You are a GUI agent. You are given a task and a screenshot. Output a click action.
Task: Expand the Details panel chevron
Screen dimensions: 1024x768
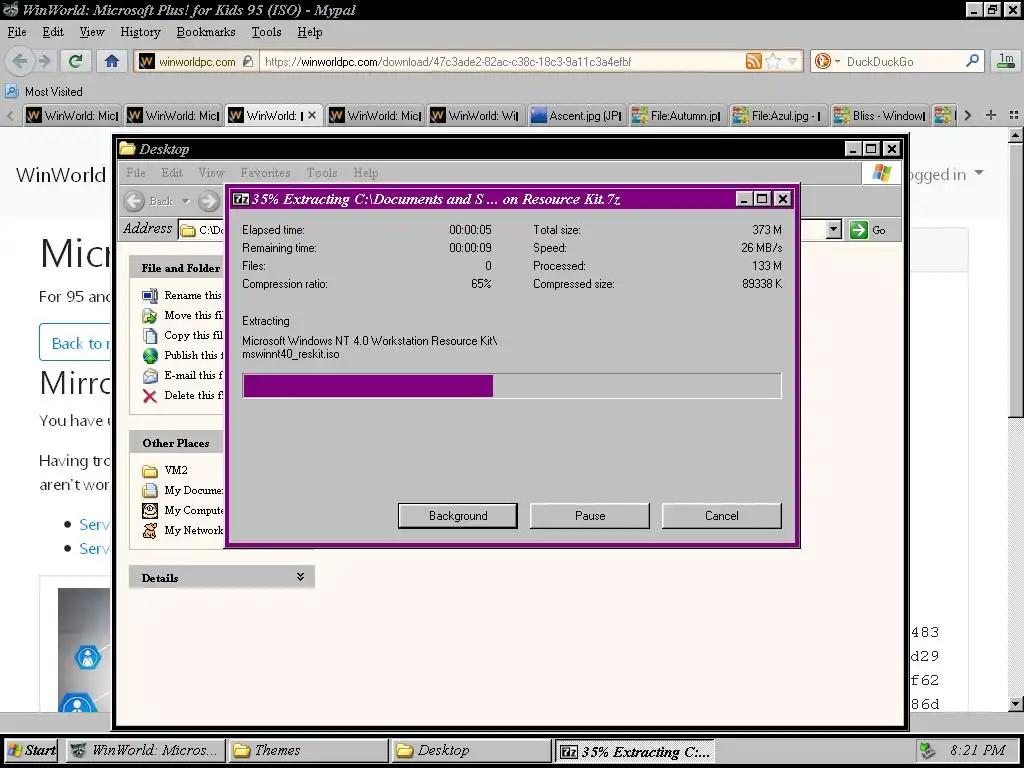(300, 577)
